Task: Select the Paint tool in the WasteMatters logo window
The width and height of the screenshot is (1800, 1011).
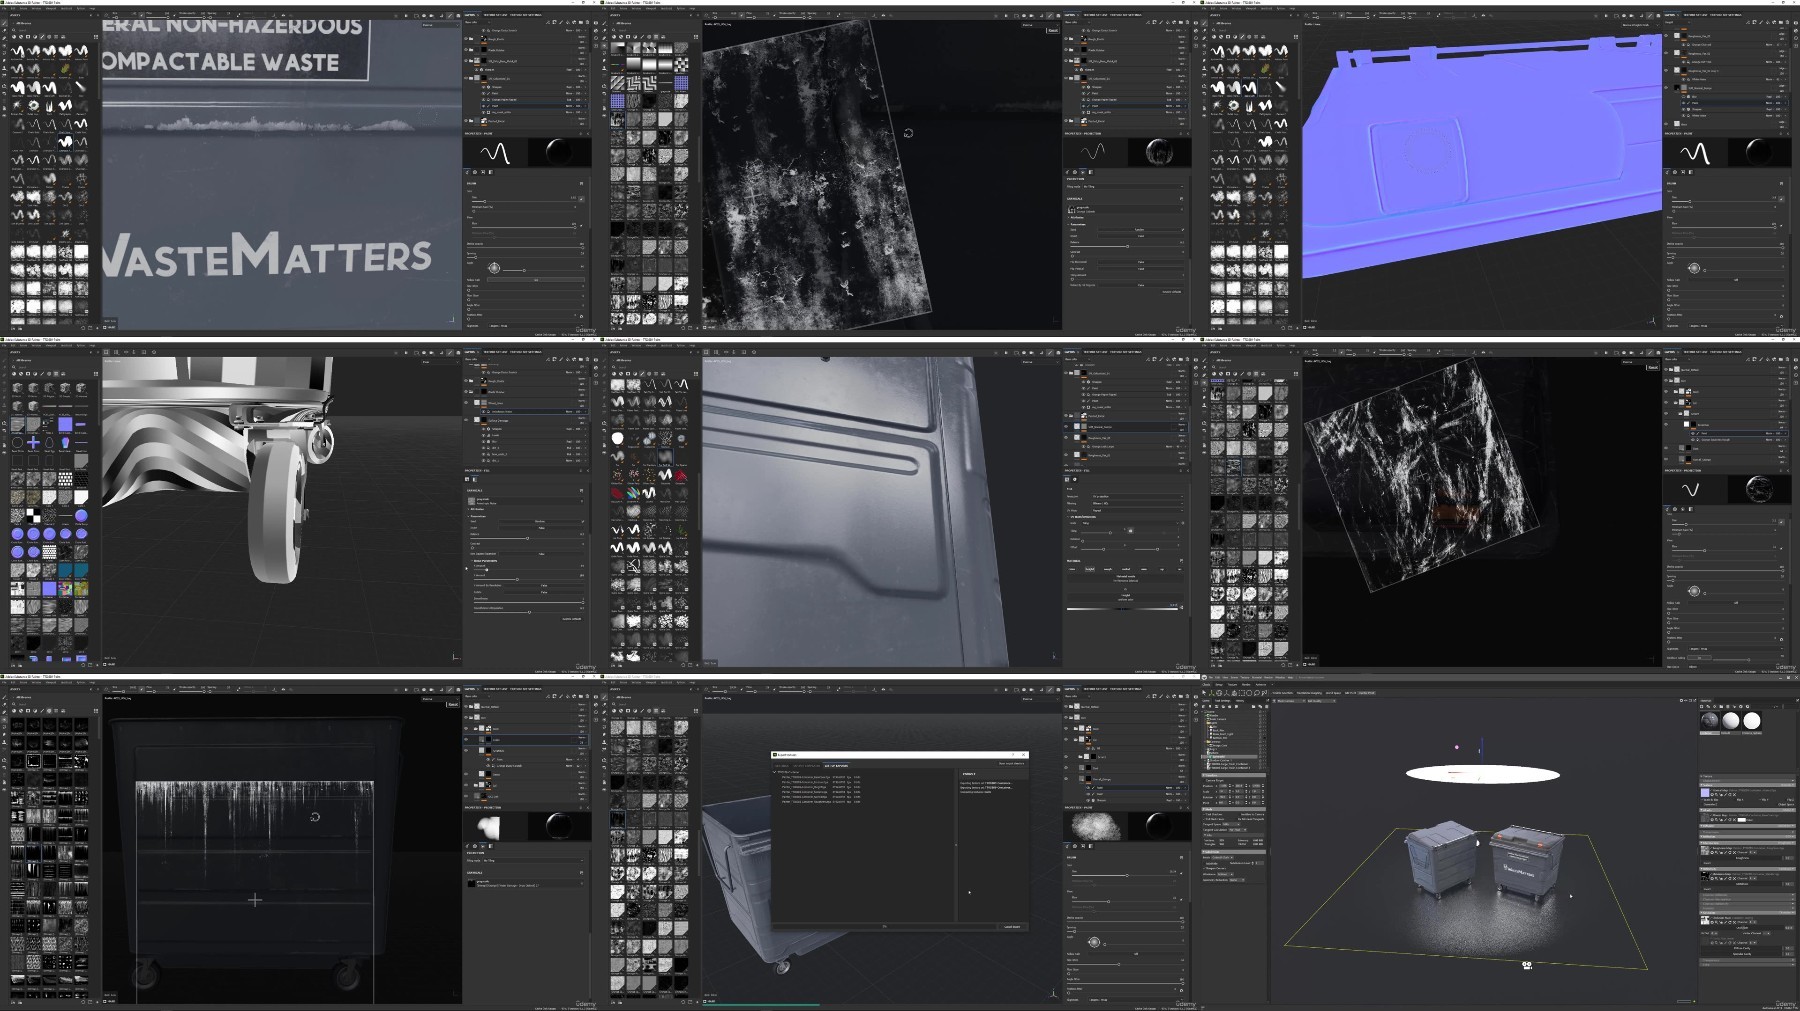Action: [4, 23]
